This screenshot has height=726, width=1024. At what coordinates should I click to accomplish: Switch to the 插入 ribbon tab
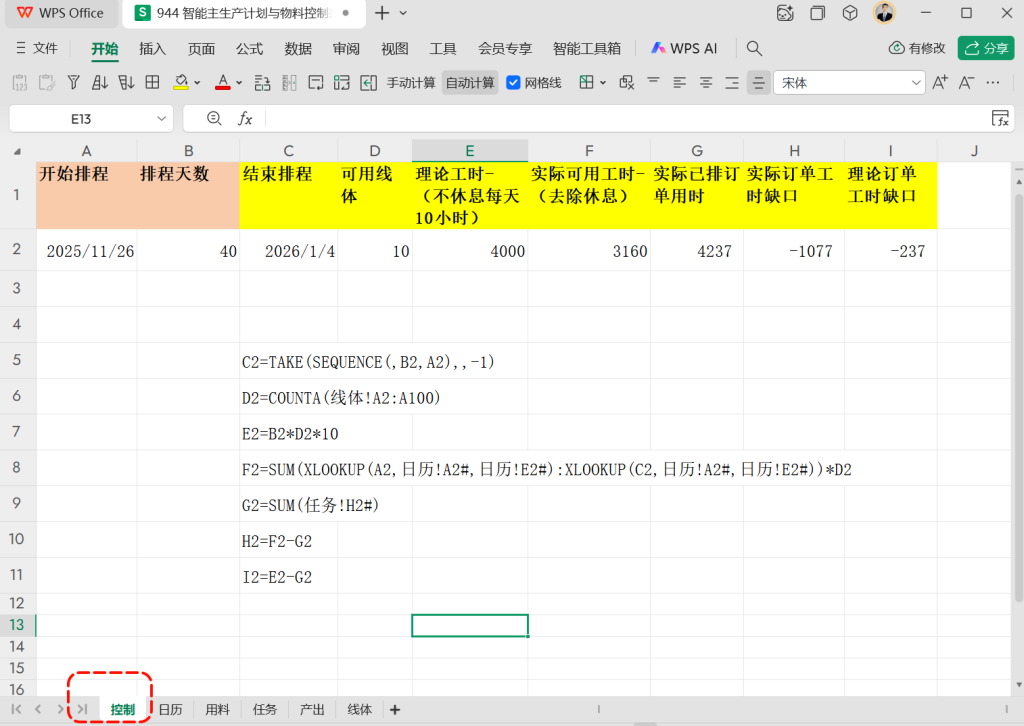click(x=152, y=48)
